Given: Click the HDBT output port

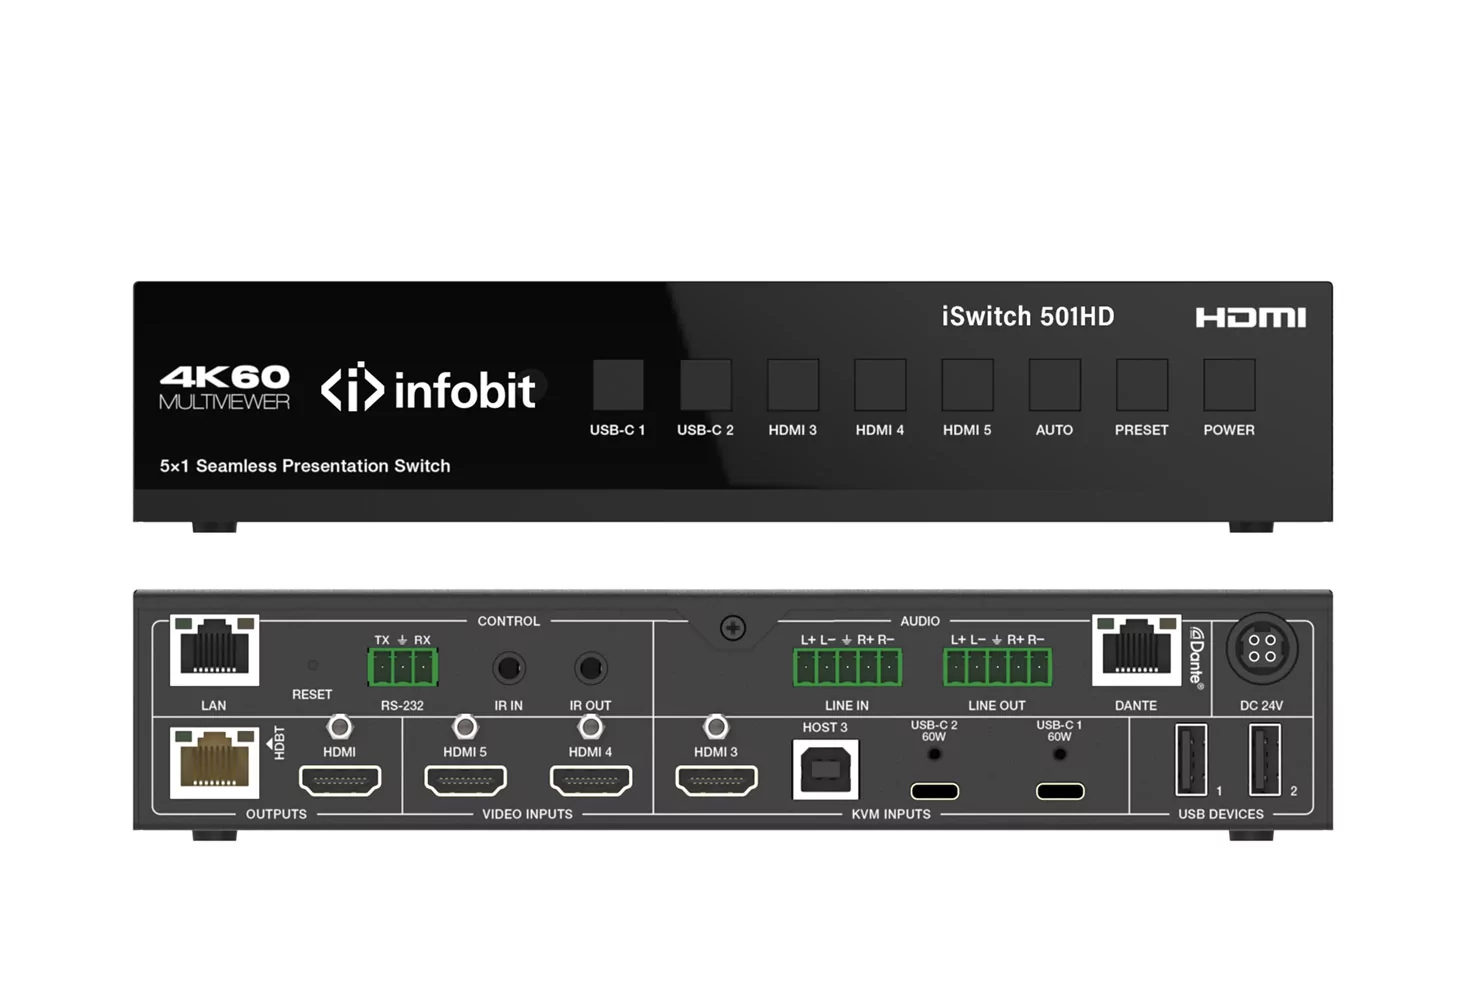Looking at the screenshot, I should [214, 763].
